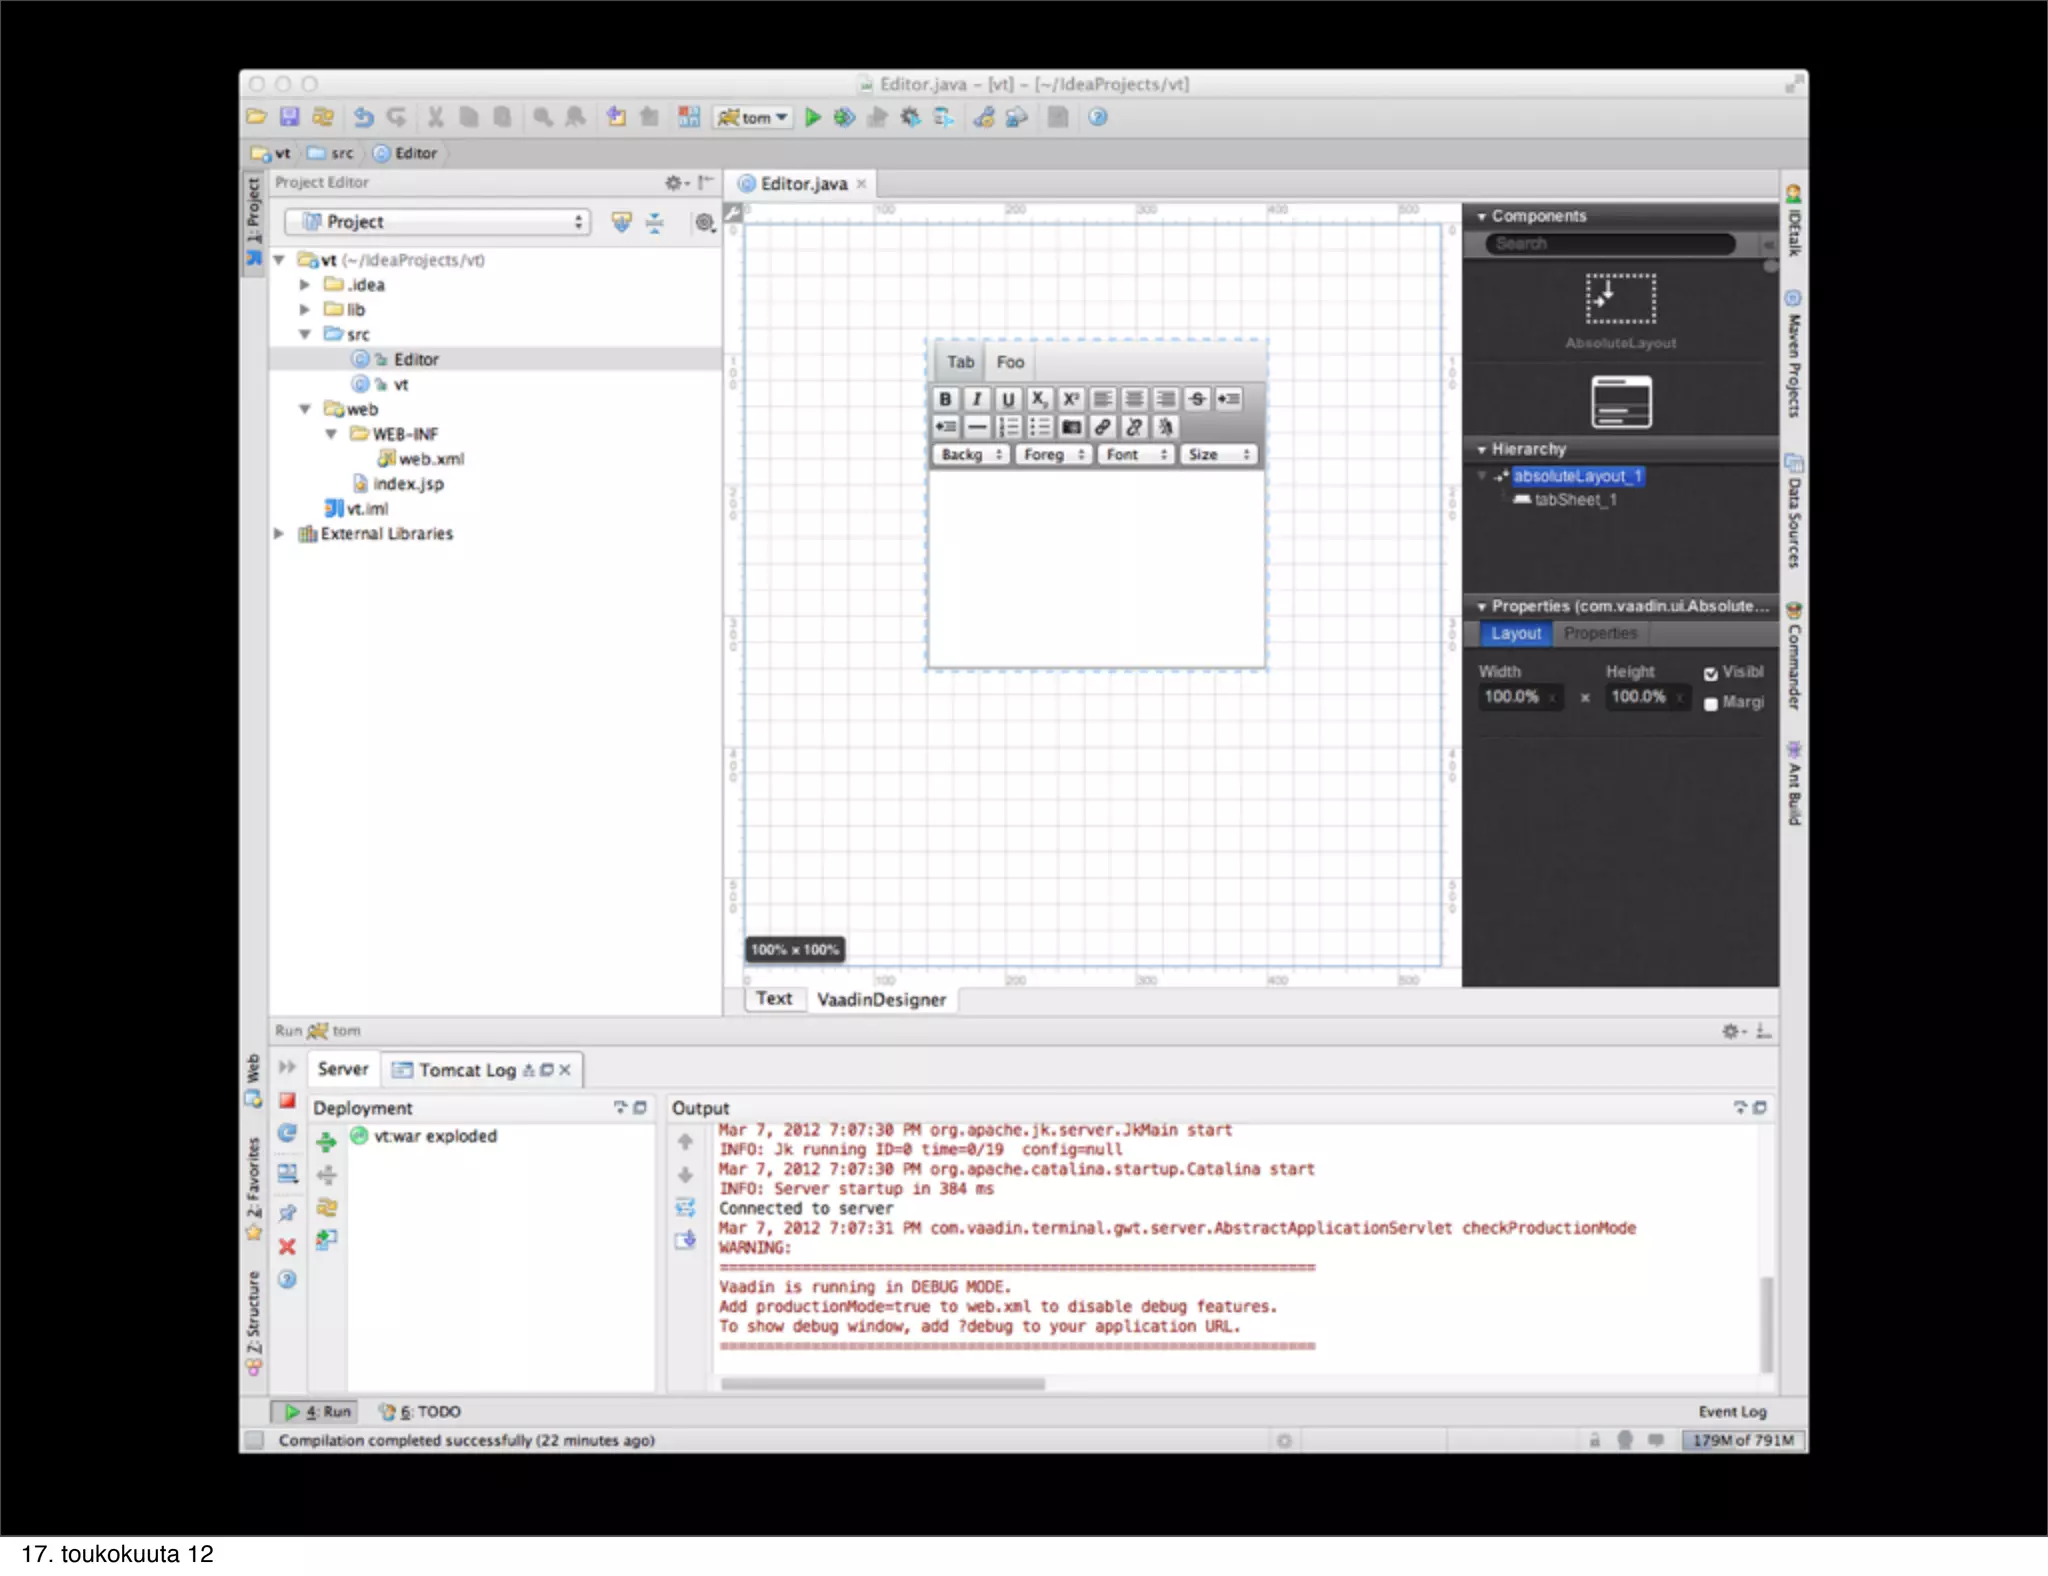Click the green Run button in toolbar
Viewport: 2048px width, 1576px height.
tap(813, 118)
